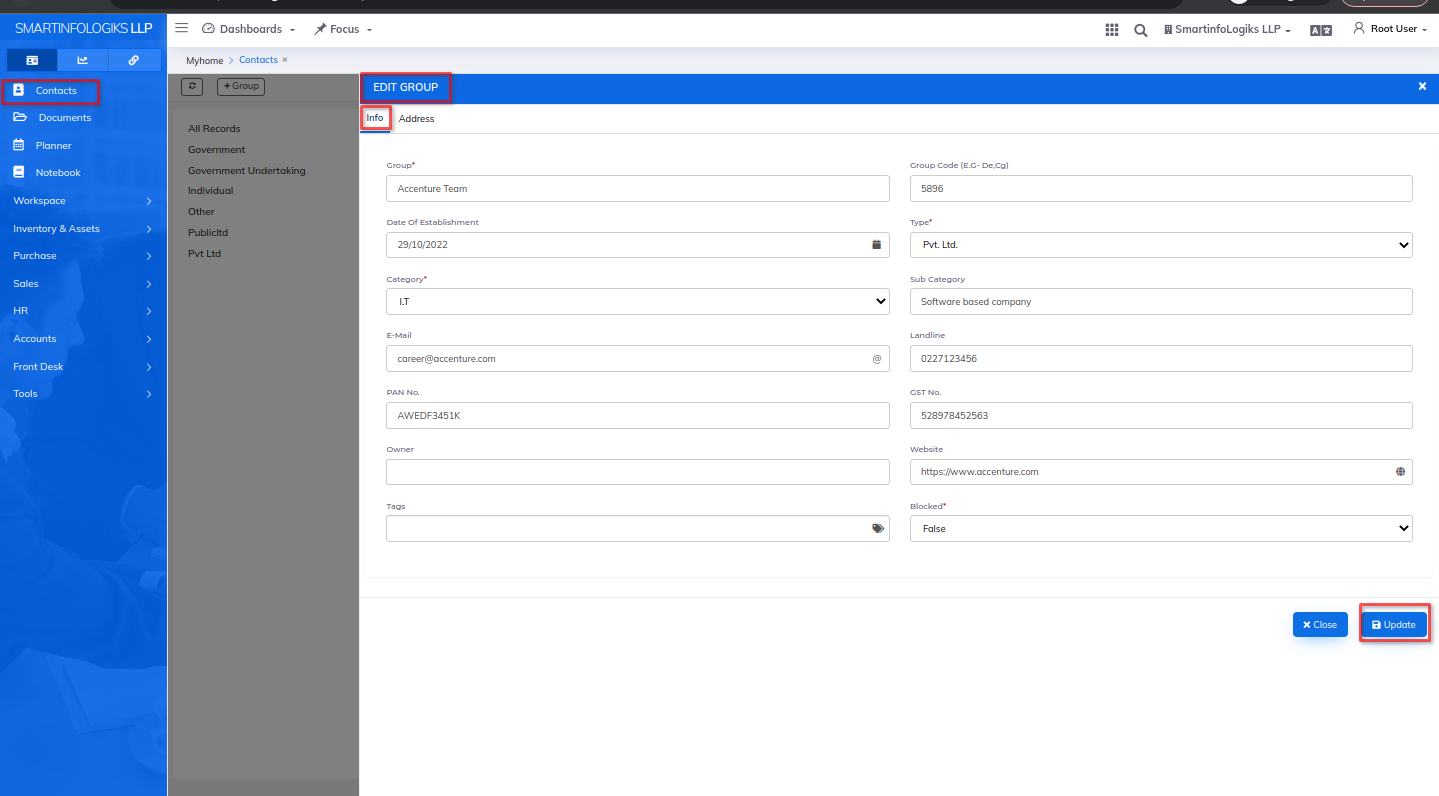The image size is (1439, 796).
Task: Expand the Purchase sidebar menu
Action: coord(83,256)
